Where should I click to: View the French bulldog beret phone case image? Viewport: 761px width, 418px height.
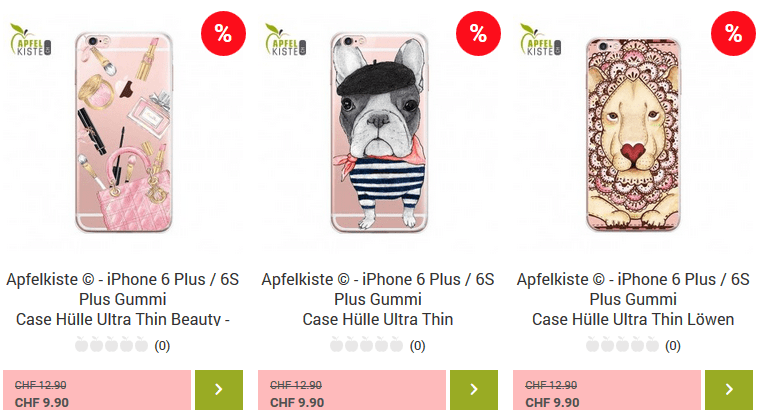click(x=379, y=133)
